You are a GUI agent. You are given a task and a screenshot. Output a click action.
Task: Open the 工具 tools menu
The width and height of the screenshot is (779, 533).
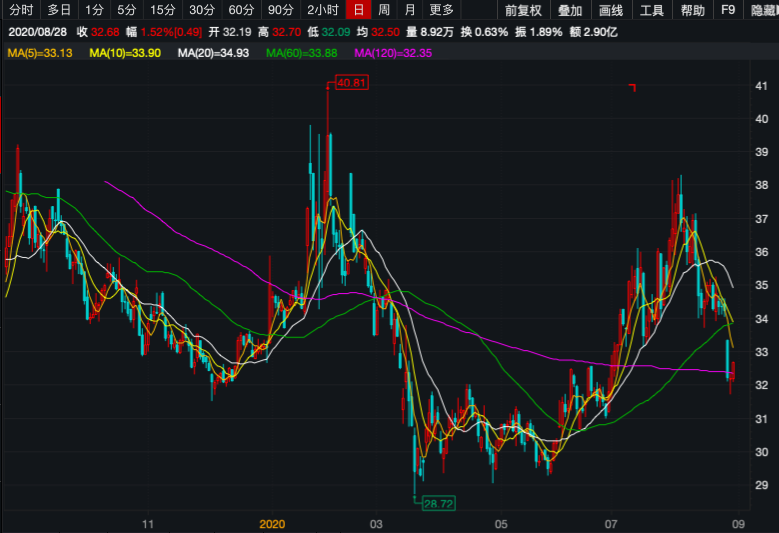651,10
